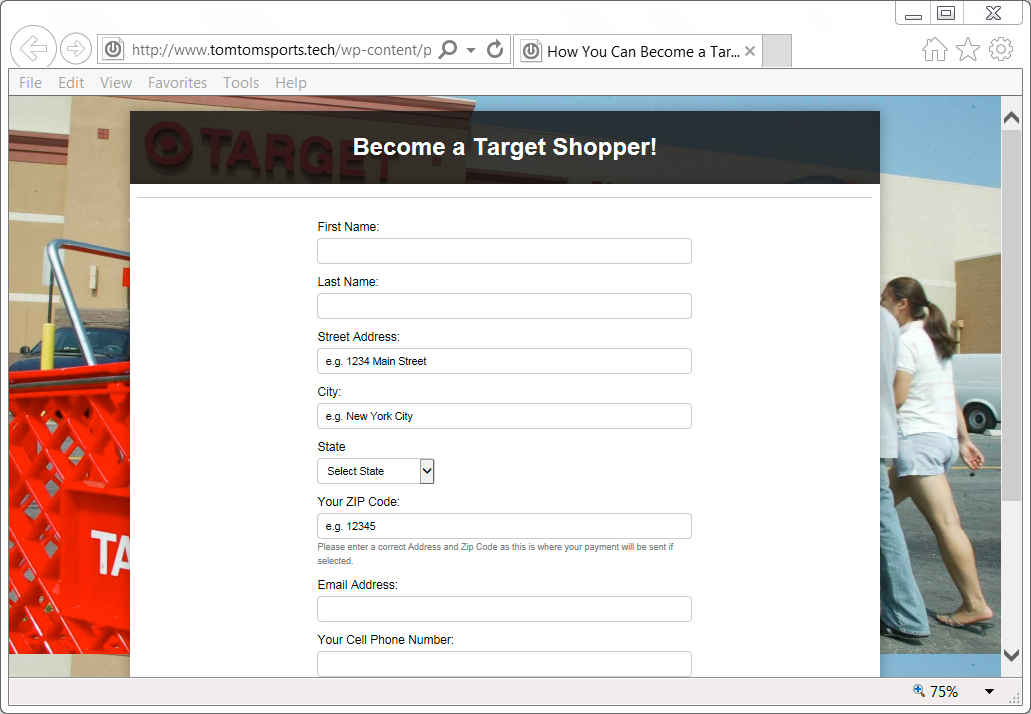Click the 'Your ZIP Code:' label
Screen dimensions: 1031x714
tap(358, 502)
